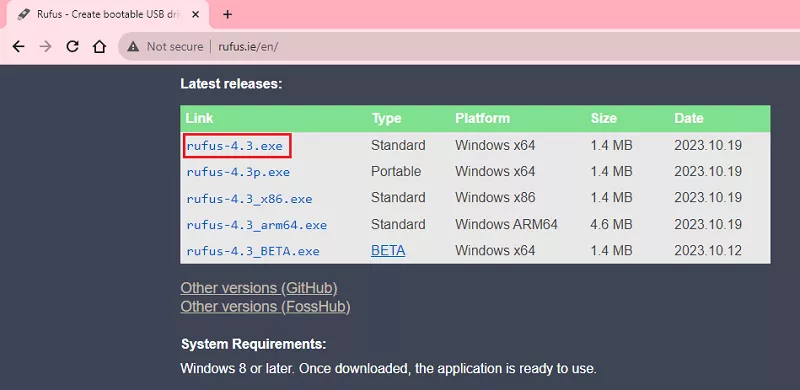Image resolution: width=800 pixels, height=390 pixels.
Task: Download rufus-4.3p.exe portable version
Action: coord(238,172)
